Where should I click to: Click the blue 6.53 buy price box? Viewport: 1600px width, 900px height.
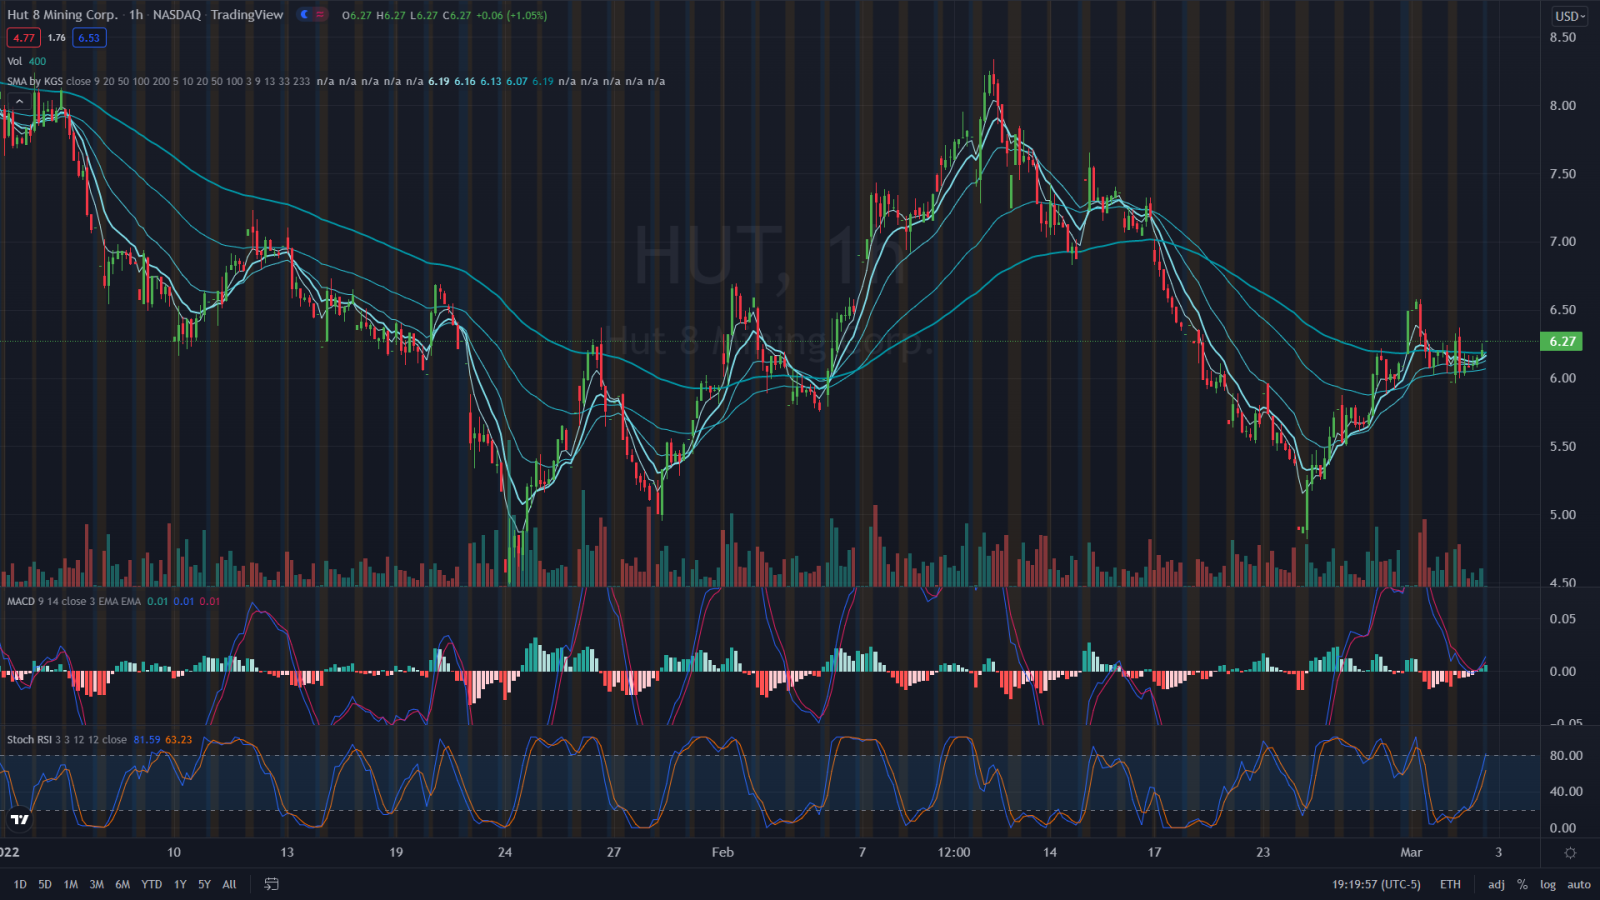(x=89, y=38)
